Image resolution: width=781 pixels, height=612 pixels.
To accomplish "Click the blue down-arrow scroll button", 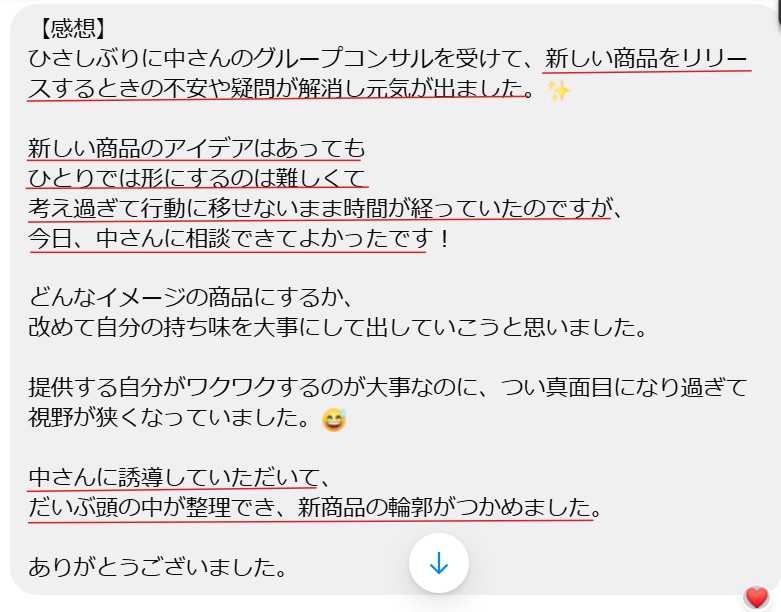I will click(x=438, y=563).
